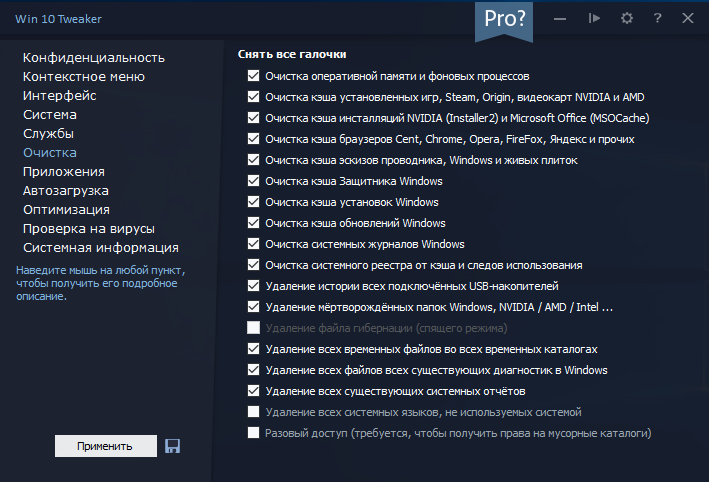Screen dimensions: 709x482
Task: Uncheck Очистка кэша установок Windows
Action: tap(253, 202)
